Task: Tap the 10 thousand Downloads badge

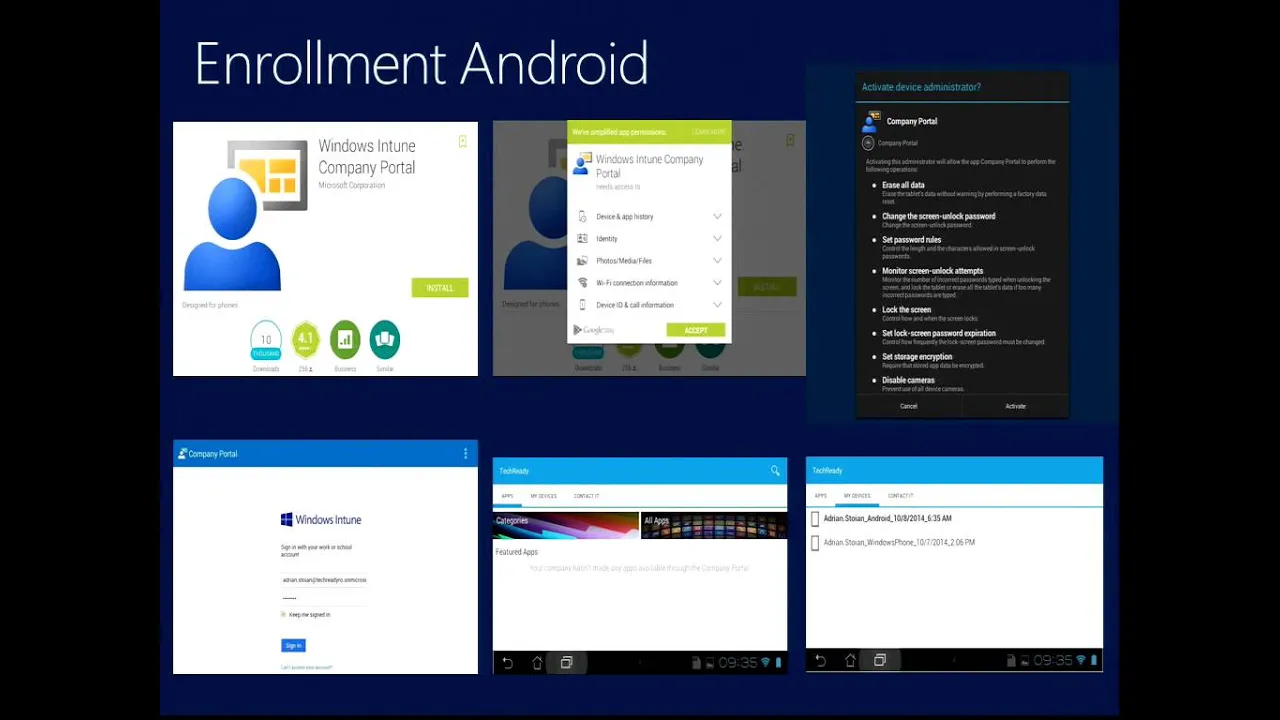Action: [266, 340]
